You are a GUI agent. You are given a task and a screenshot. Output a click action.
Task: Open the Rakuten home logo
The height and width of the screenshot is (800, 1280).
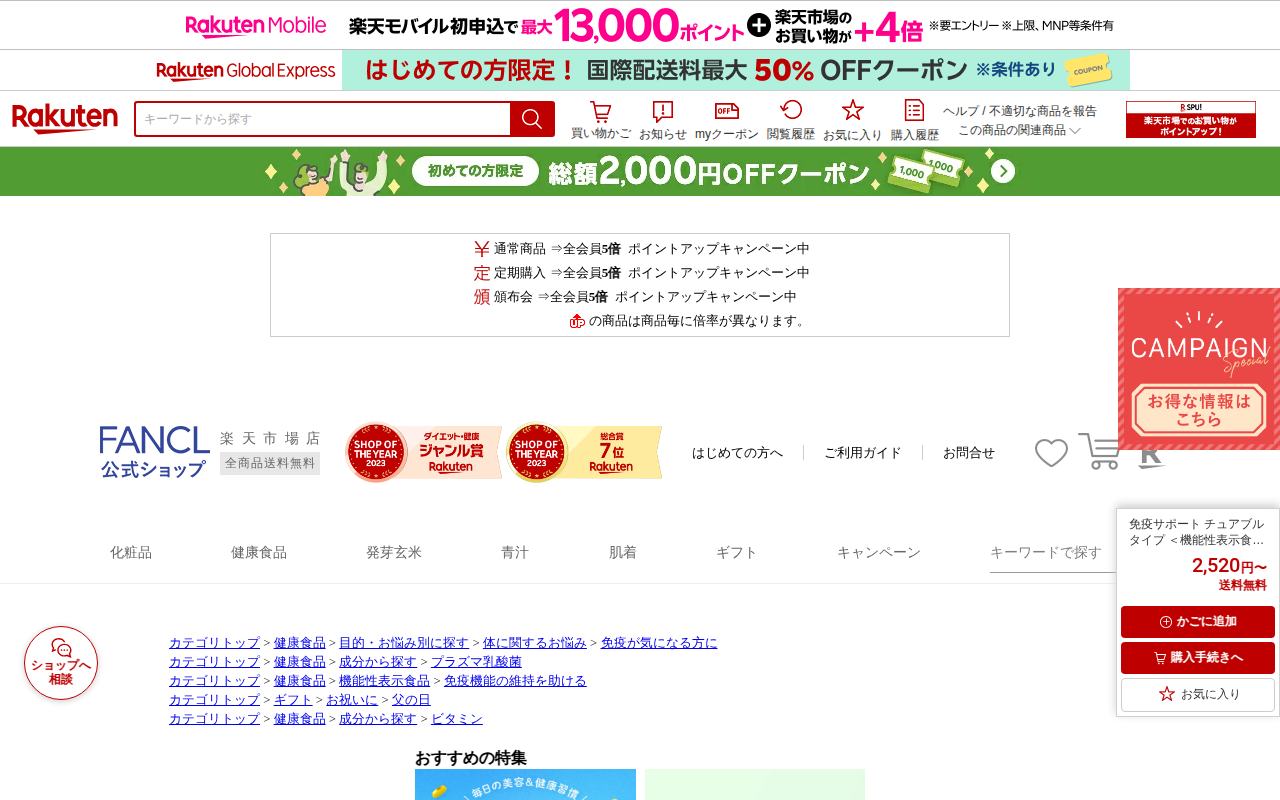point(65,119)
